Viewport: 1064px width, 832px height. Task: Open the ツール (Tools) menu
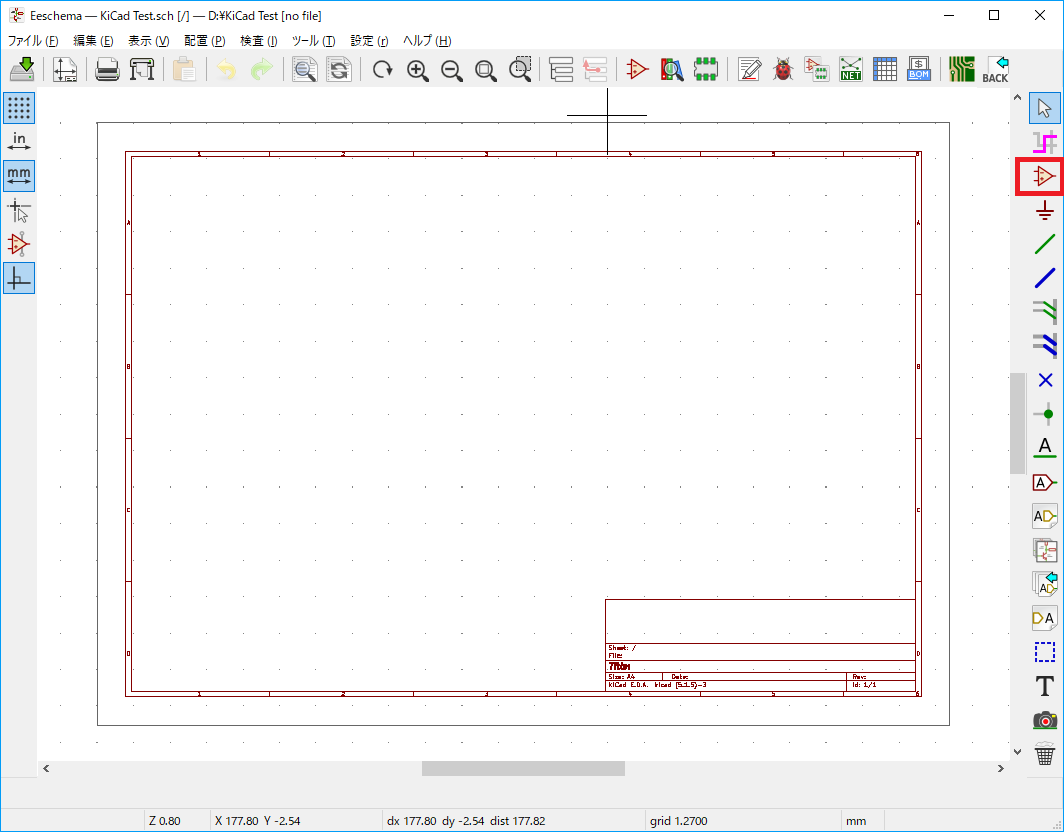click(314, 41)
